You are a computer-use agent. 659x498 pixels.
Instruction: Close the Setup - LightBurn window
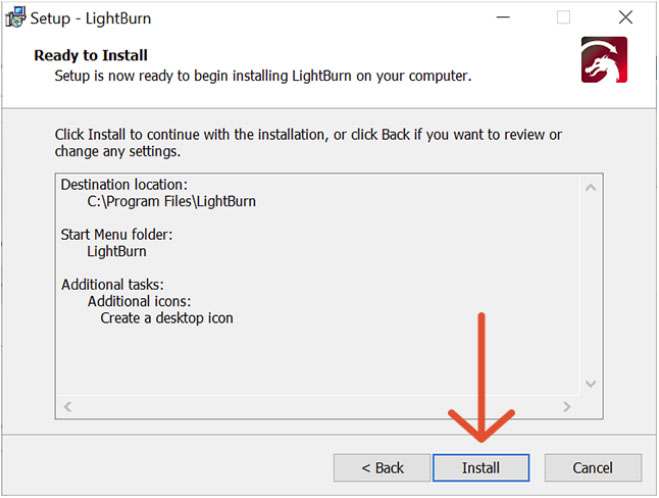click(x=625, y=18)
